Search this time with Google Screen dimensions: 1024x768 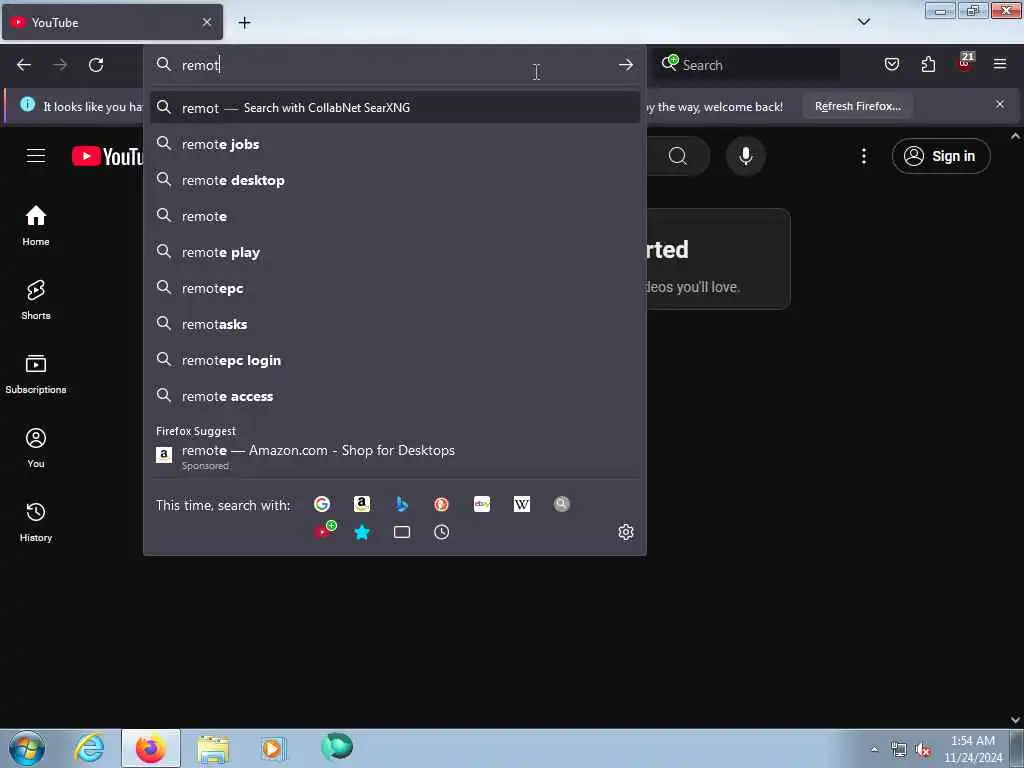tap(321, 504)
